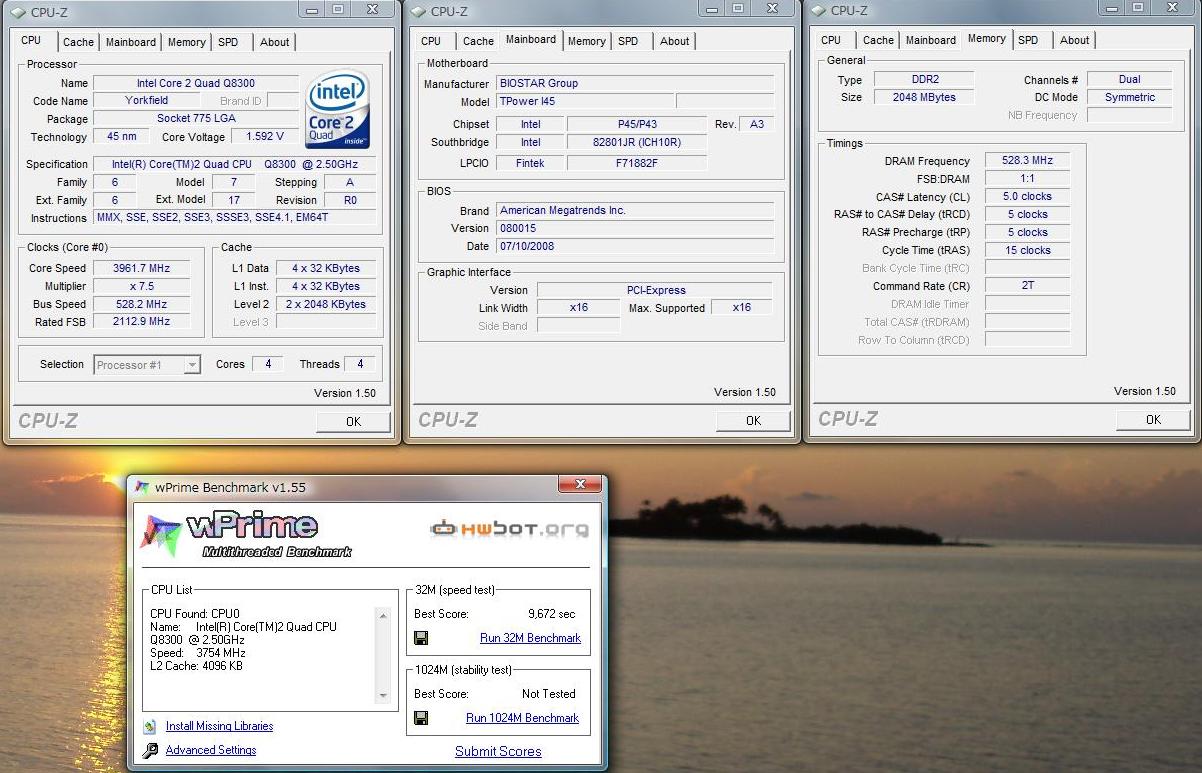
Task: Click Submit Scores link
Action: point(498,751)
